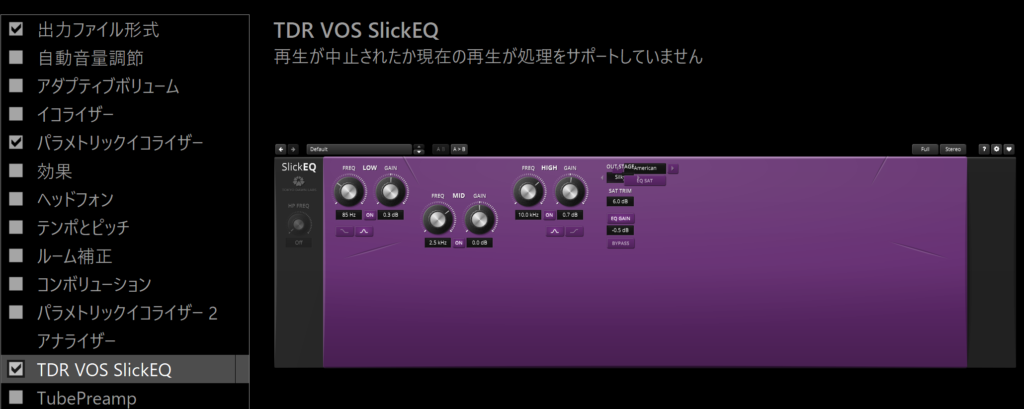Uncheck the パラメトリックイコライザー checkbox
The image size is (1024, 409).
(16, 142)
